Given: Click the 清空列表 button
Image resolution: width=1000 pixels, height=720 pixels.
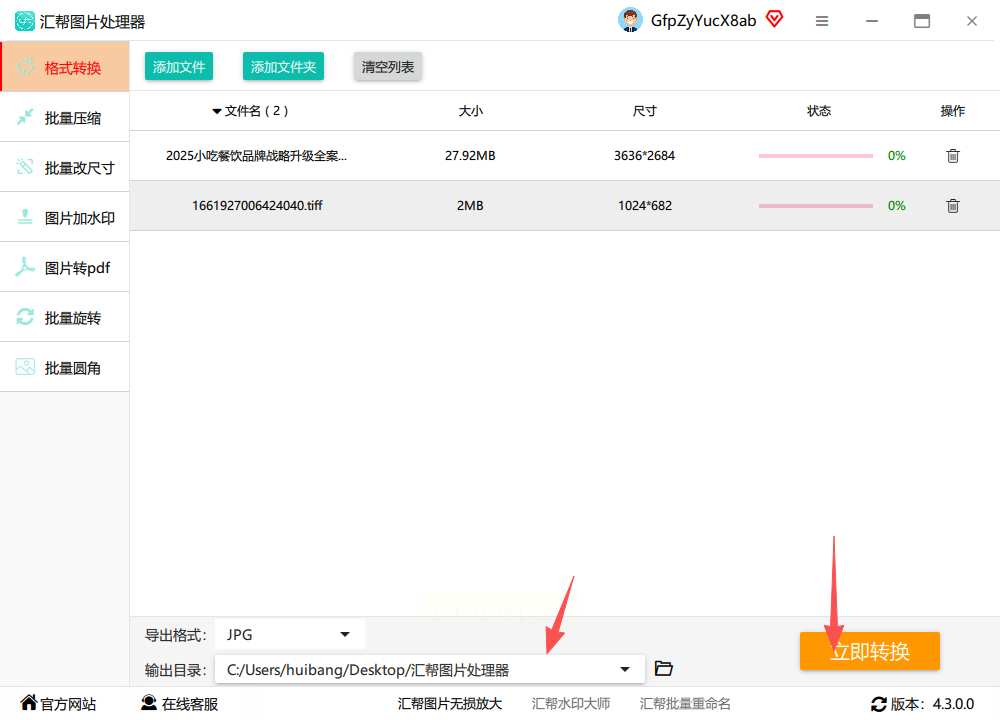Looking at the screenshot, I should (x=388, y=66).
